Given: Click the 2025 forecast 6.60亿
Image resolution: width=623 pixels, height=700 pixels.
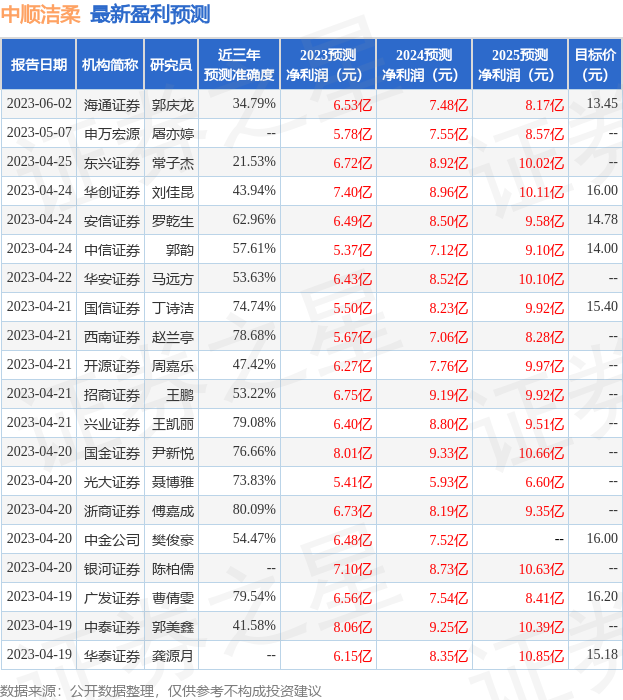Looking at the screenshot, I should pos(544,483).
